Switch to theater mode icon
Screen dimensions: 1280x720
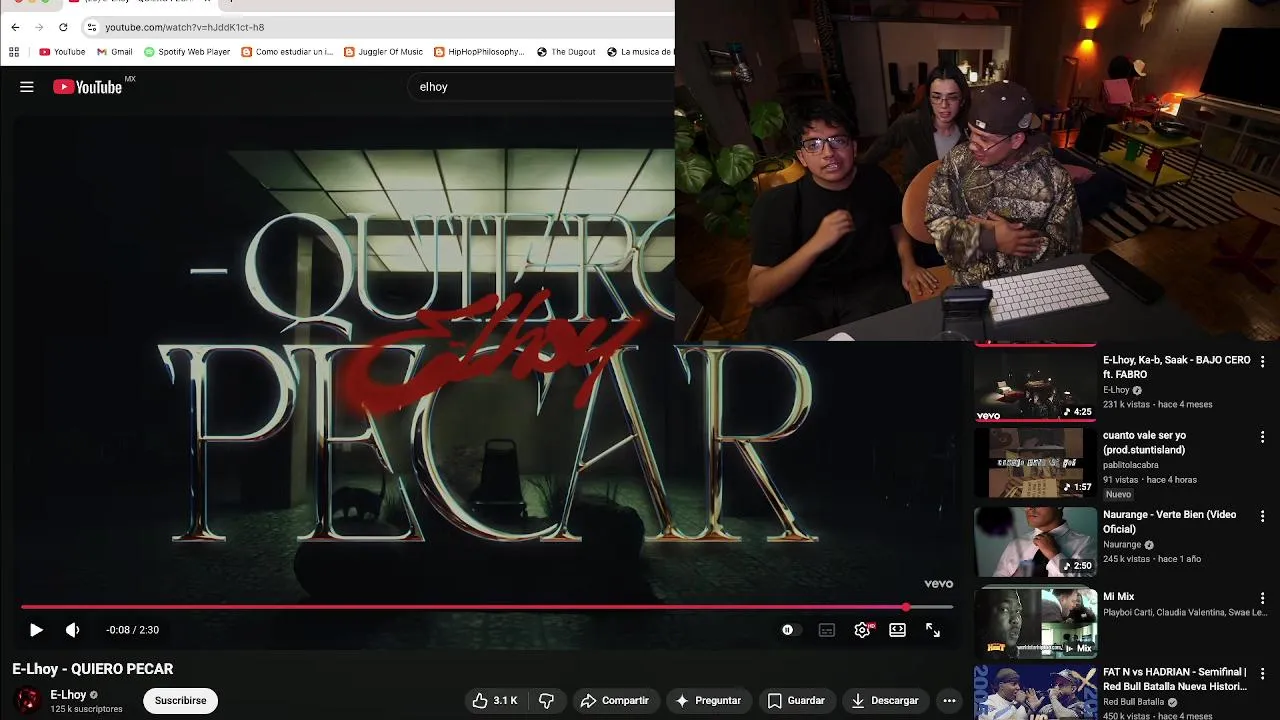point(897,630)
